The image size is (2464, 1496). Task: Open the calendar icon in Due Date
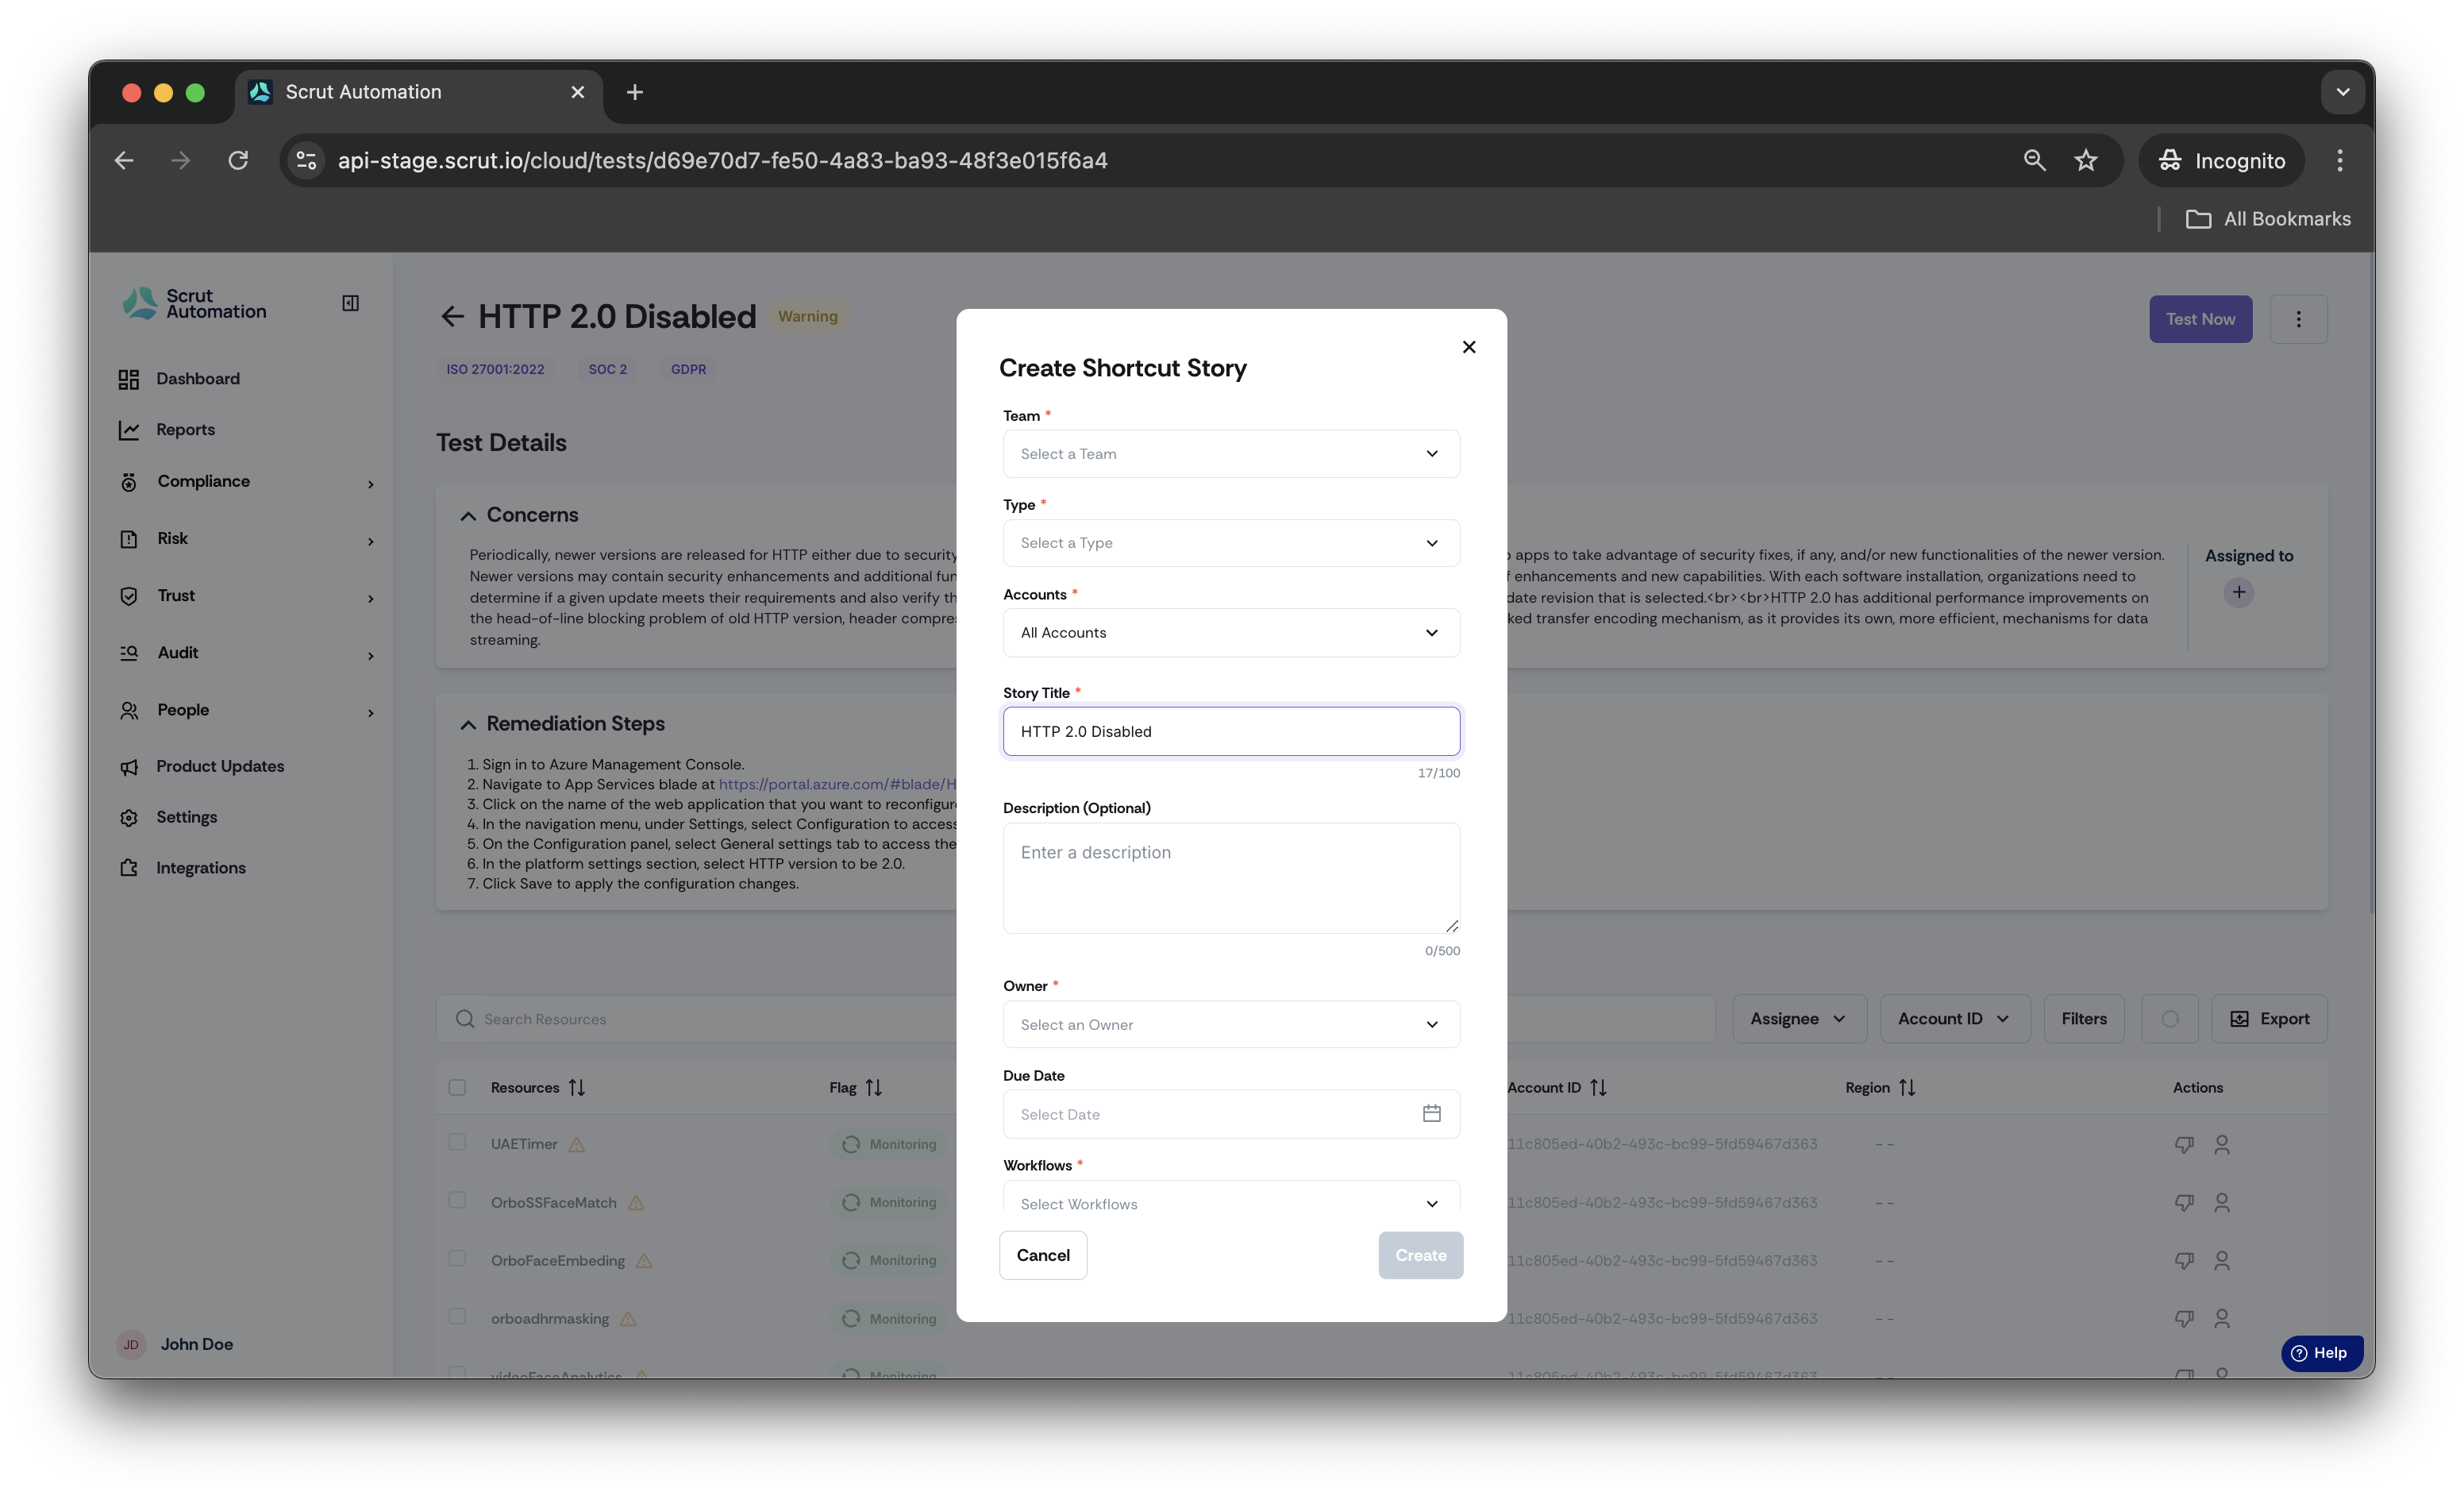(1431, 1113)
